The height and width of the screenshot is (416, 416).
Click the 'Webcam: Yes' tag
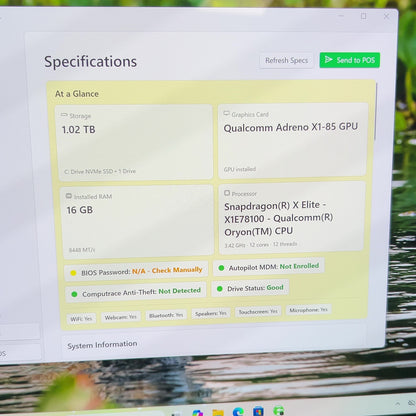point(121,317)
